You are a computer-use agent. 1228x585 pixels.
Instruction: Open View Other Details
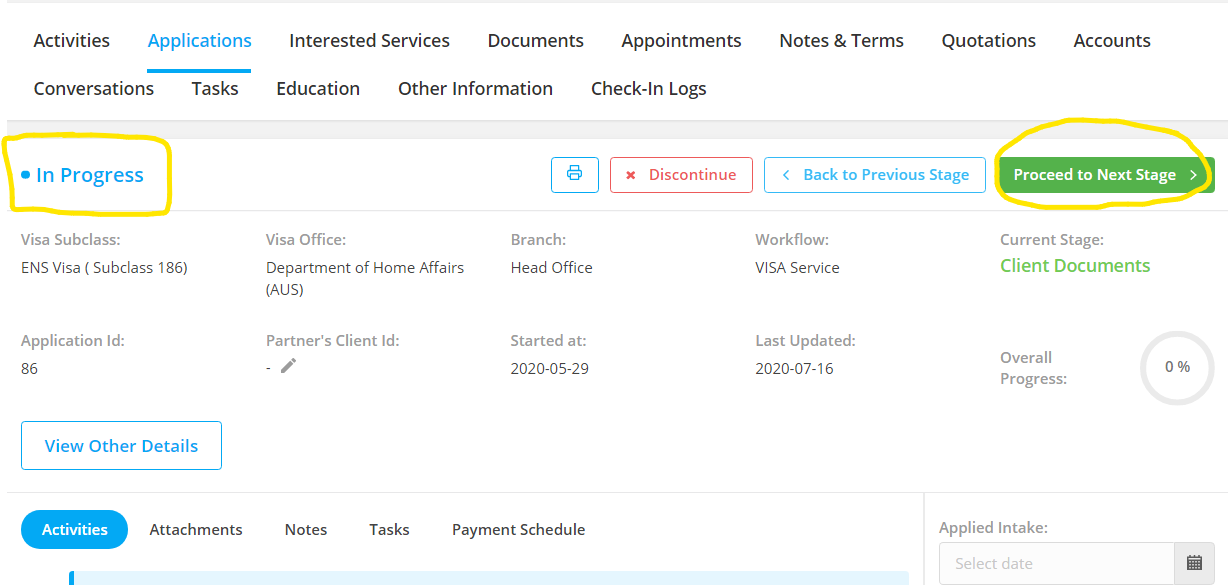pos(120,445)
